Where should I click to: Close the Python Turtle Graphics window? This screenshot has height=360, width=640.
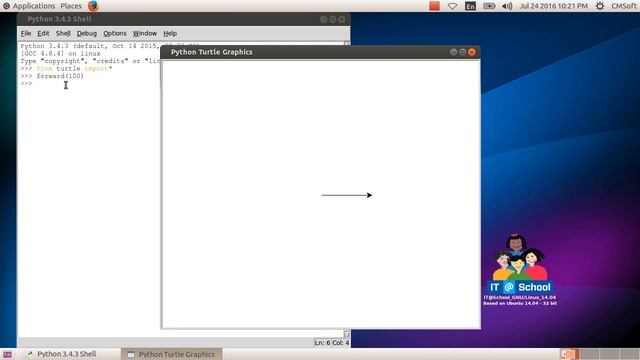click(472, 52)
